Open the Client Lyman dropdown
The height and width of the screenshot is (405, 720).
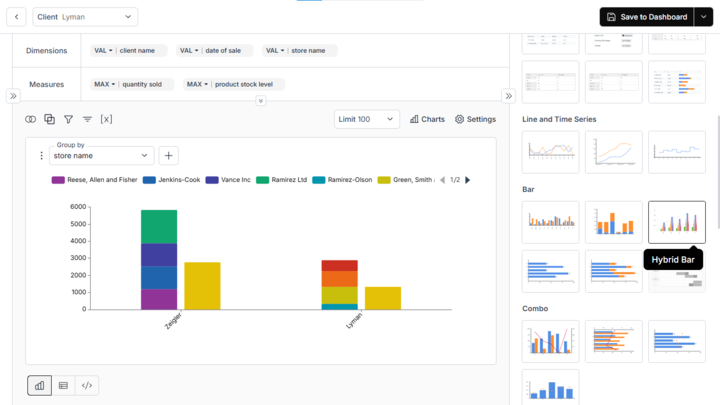(x=85, y=17)
